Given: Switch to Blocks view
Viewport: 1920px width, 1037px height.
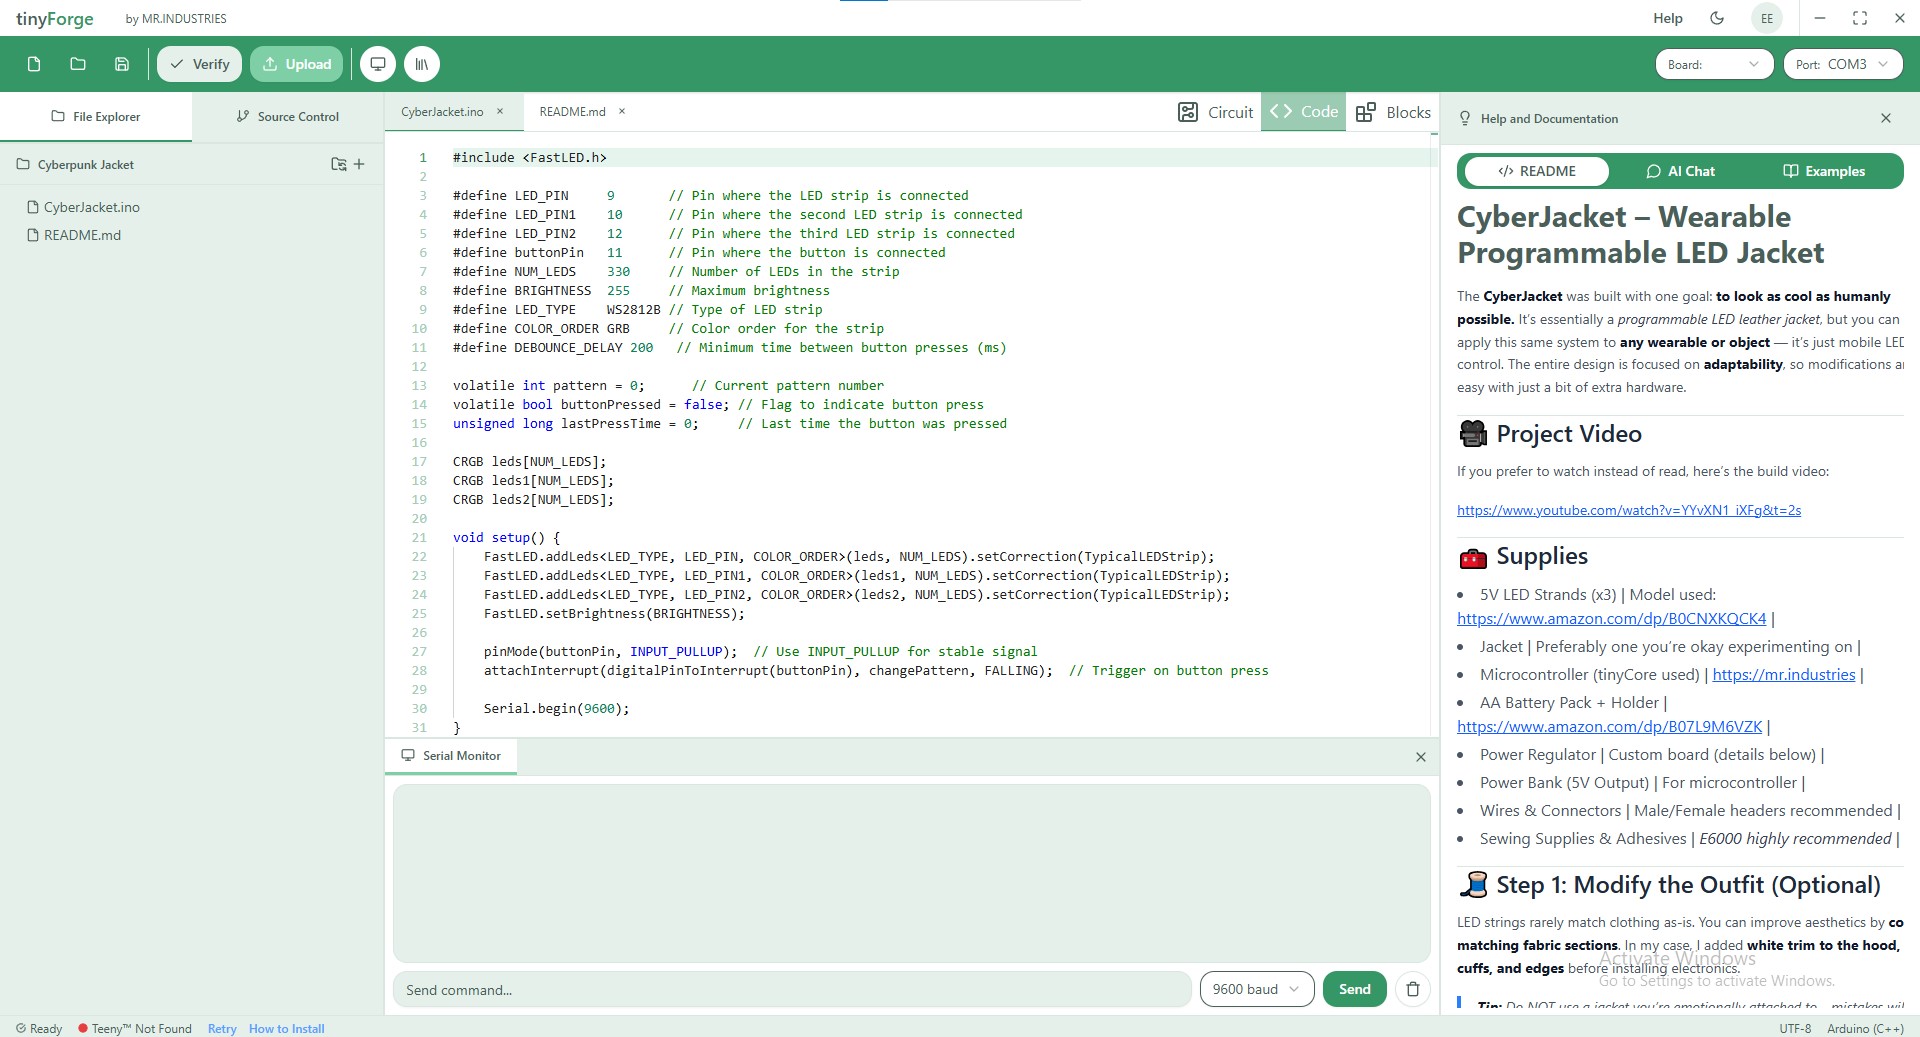Looking at the screenshot, I should [x=1393, y=112].
